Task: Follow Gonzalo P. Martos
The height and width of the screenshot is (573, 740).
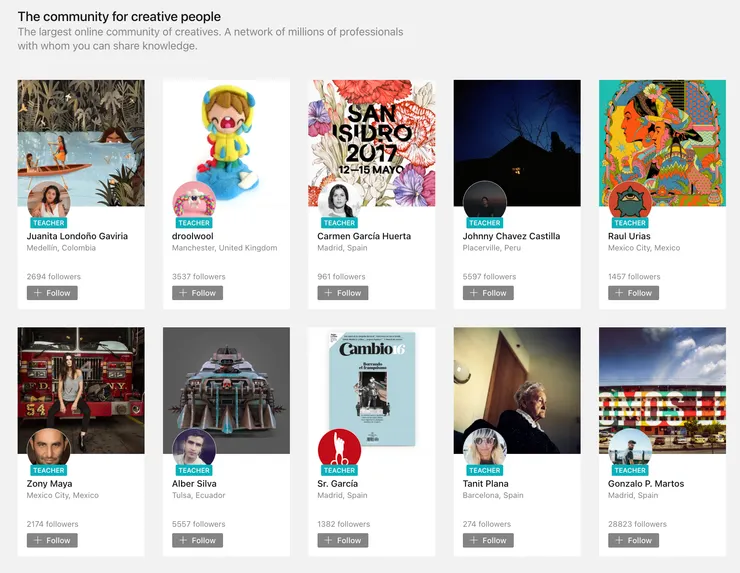Action: pyautogui.click(x=634, y=540)
